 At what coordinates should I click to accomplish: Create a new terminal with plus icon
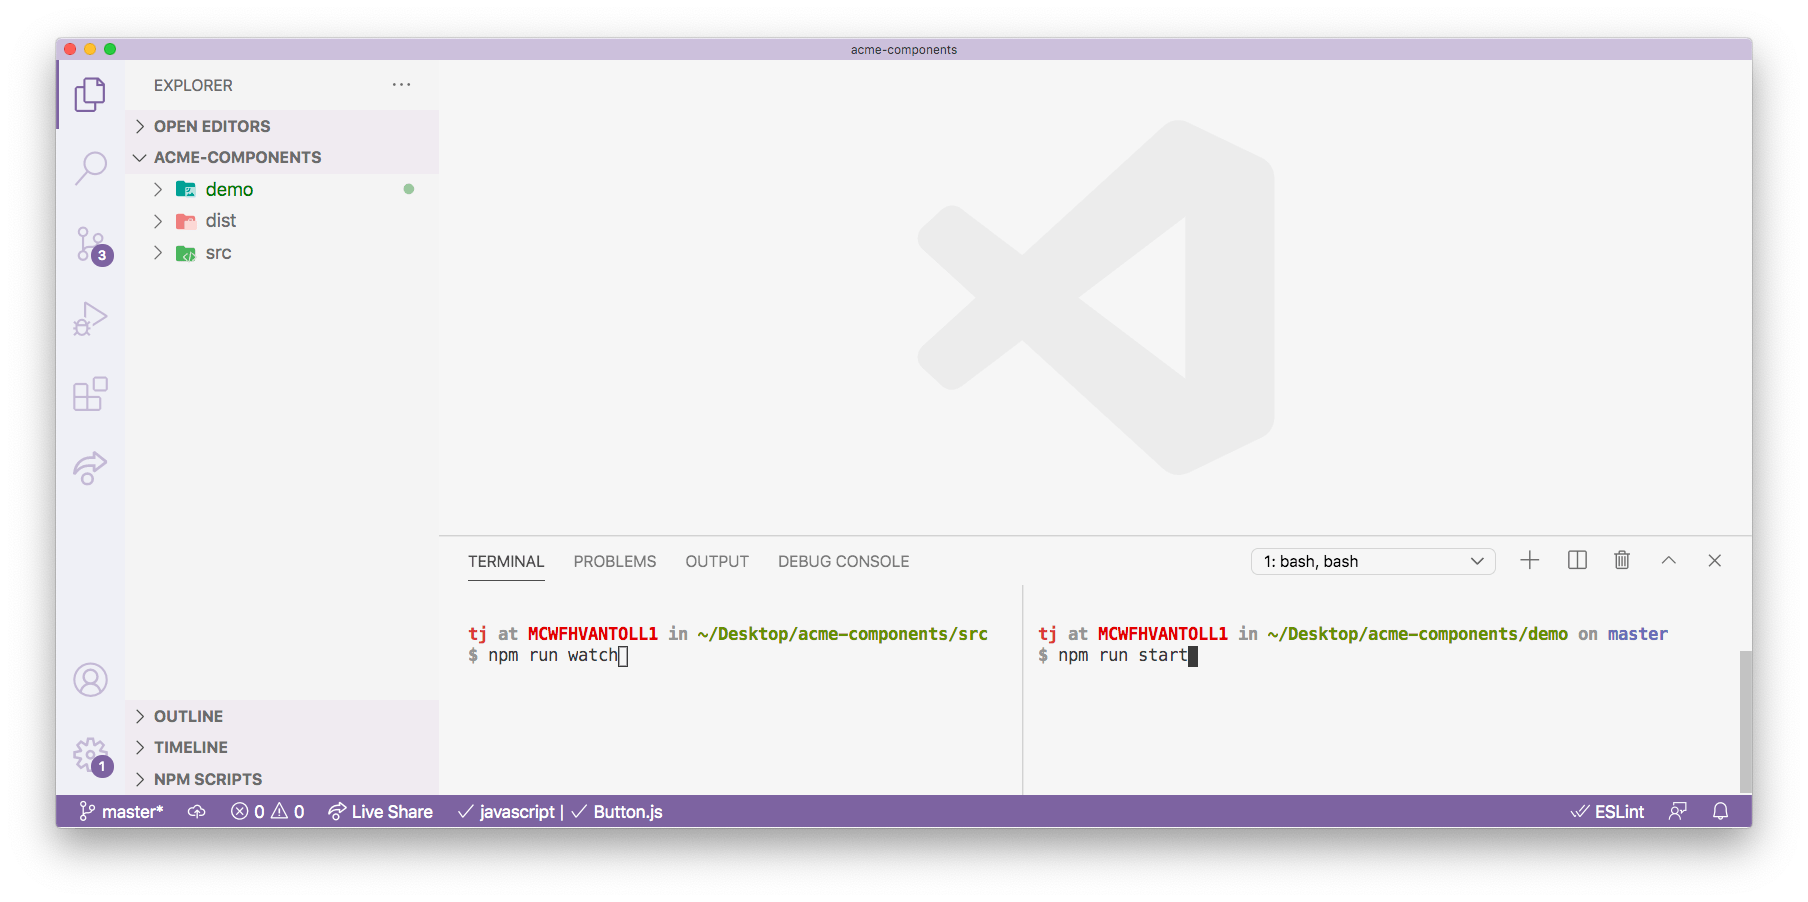[1529, 561]
